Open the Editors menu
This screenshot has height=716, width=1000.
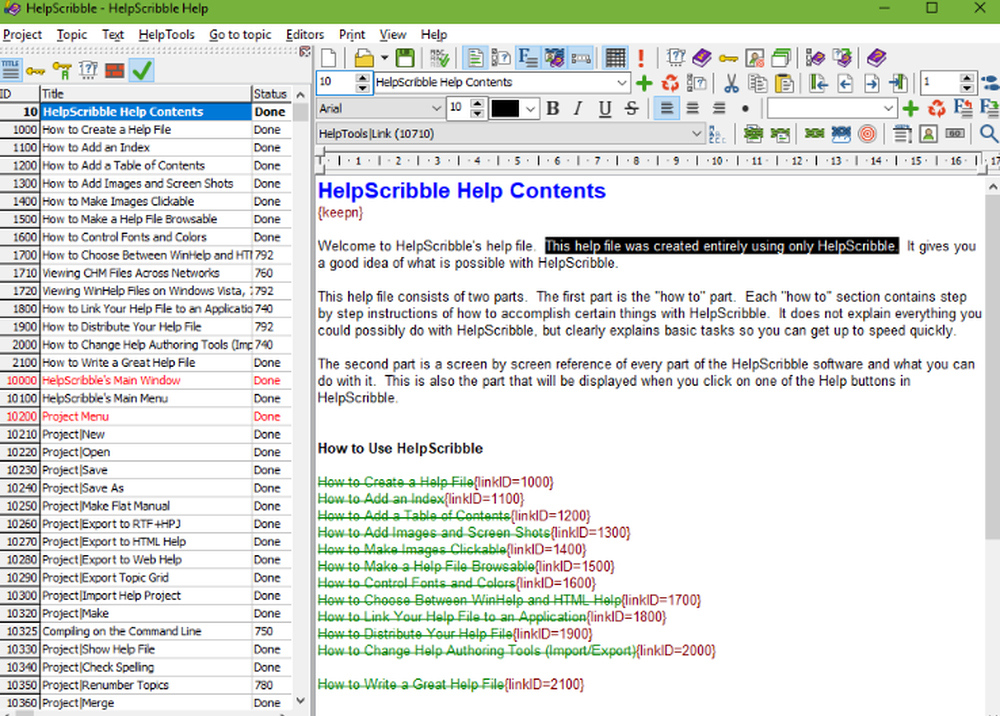point(305,34)
